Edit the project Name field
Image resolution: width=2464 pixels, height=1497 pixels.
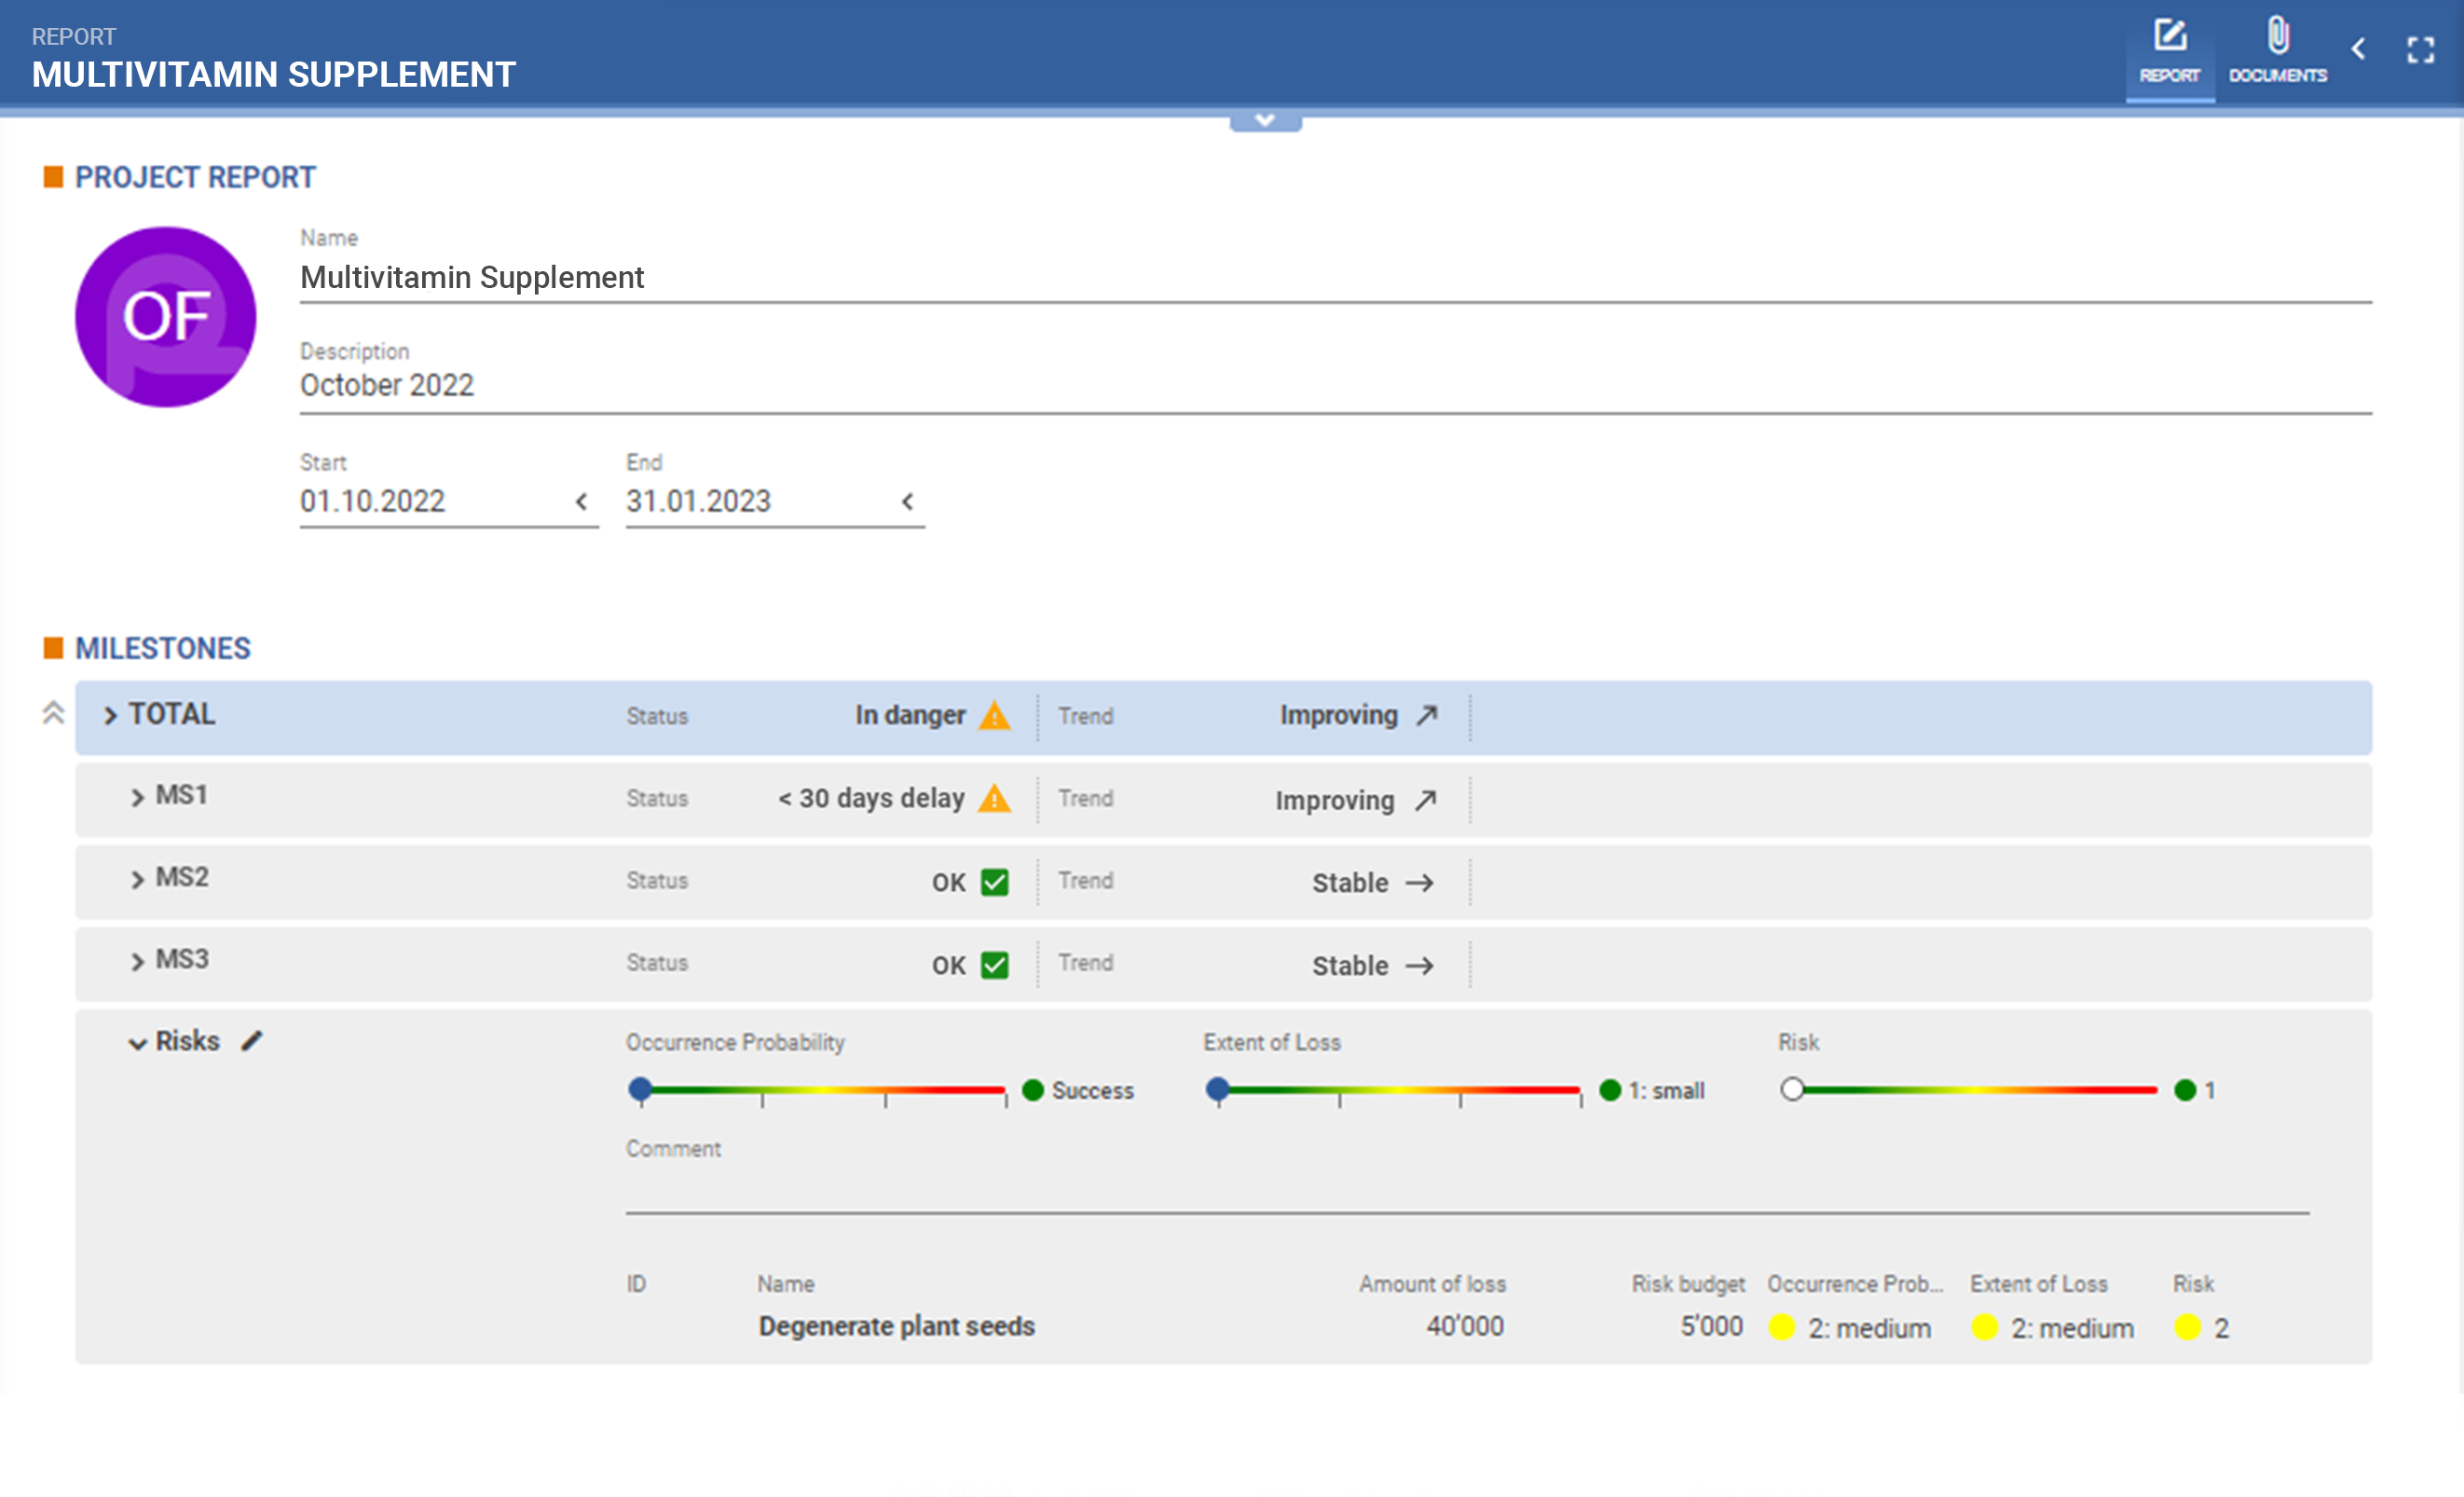point(1335,278)
